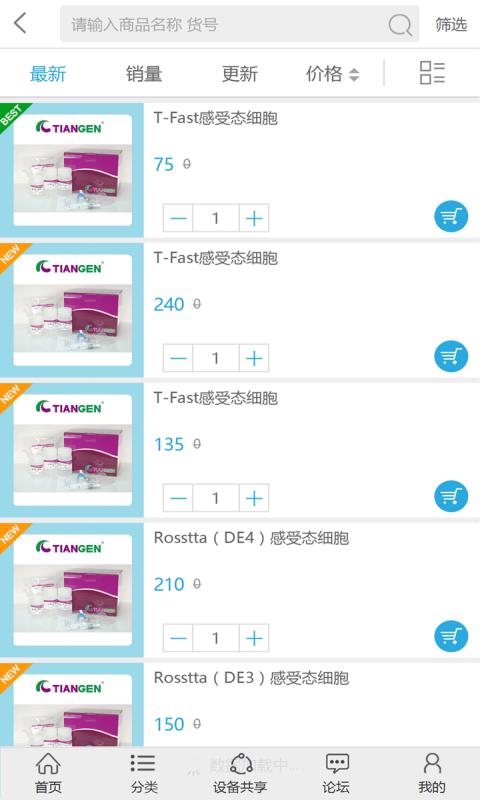
Task: Open the 论坛 forum tab
Action: click(336, 773)
